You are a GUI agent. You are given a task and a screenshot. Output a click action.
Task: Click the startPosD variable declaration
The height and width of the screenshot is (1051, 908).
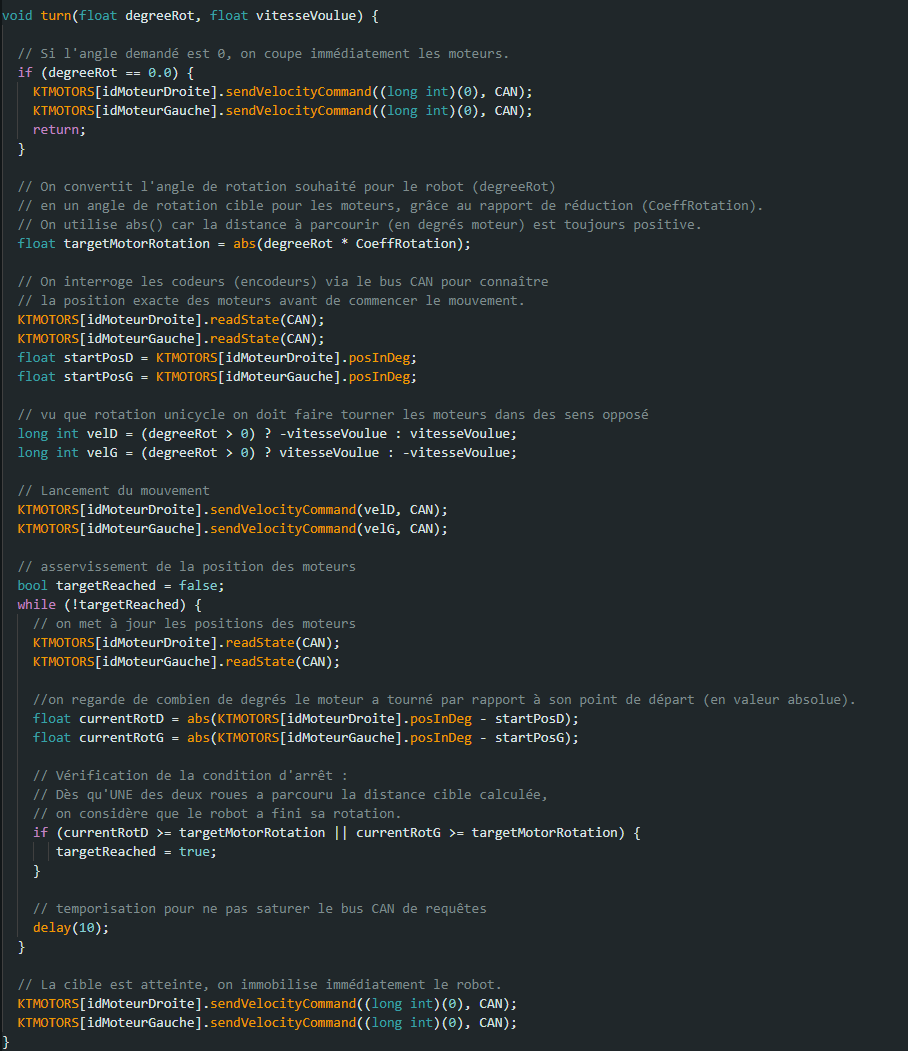click(98, 358)
